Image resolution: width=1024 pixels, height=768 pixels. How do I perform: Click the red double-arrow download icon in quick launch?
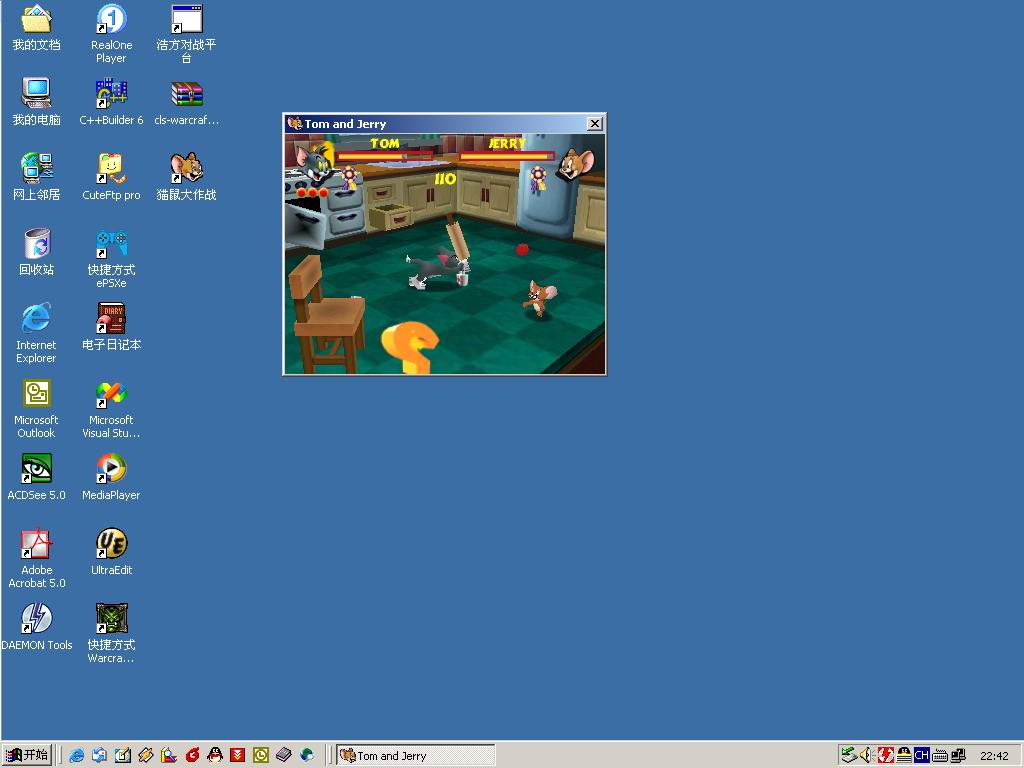[x=238, y=755]
